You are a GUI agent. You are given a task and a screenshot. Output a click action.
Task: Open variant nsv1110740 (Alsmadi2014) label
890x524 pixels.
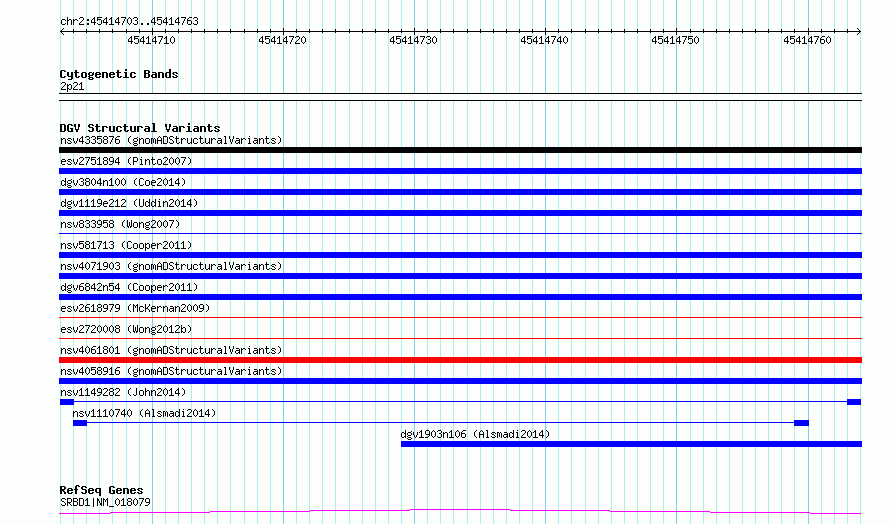coord(144,413)
